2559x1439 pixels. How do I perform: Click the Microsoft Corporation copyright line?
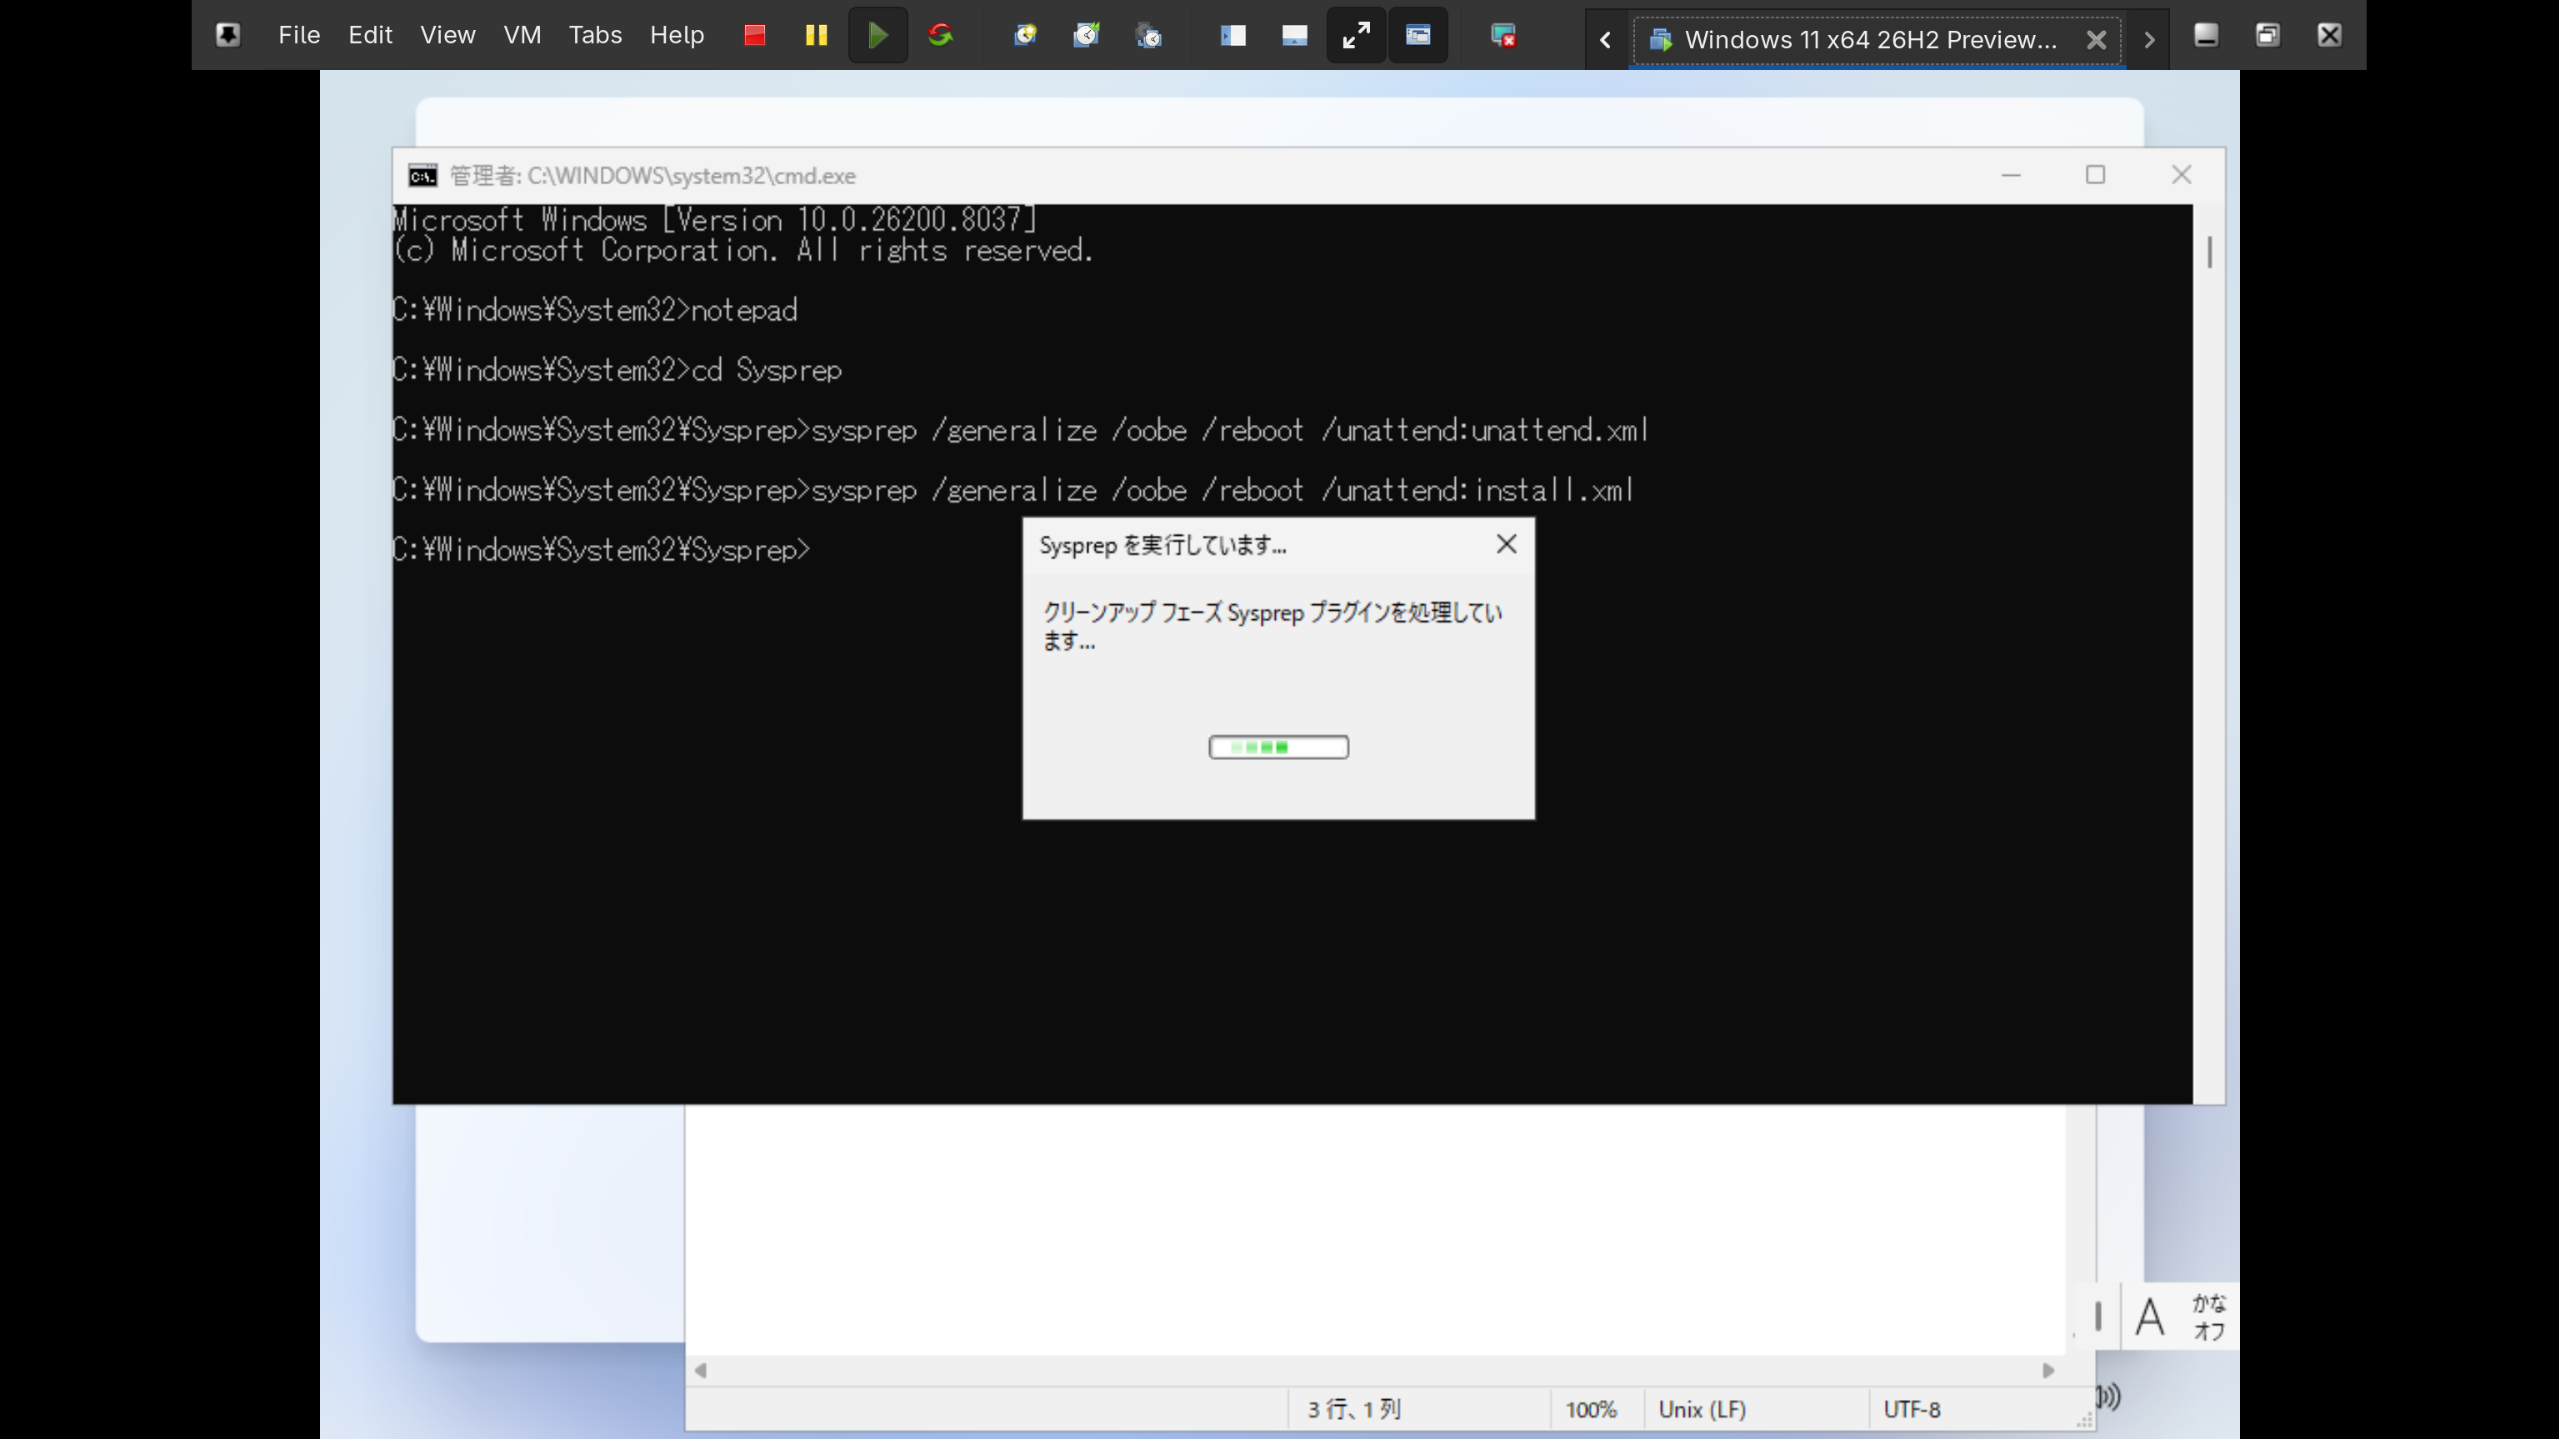743,250
